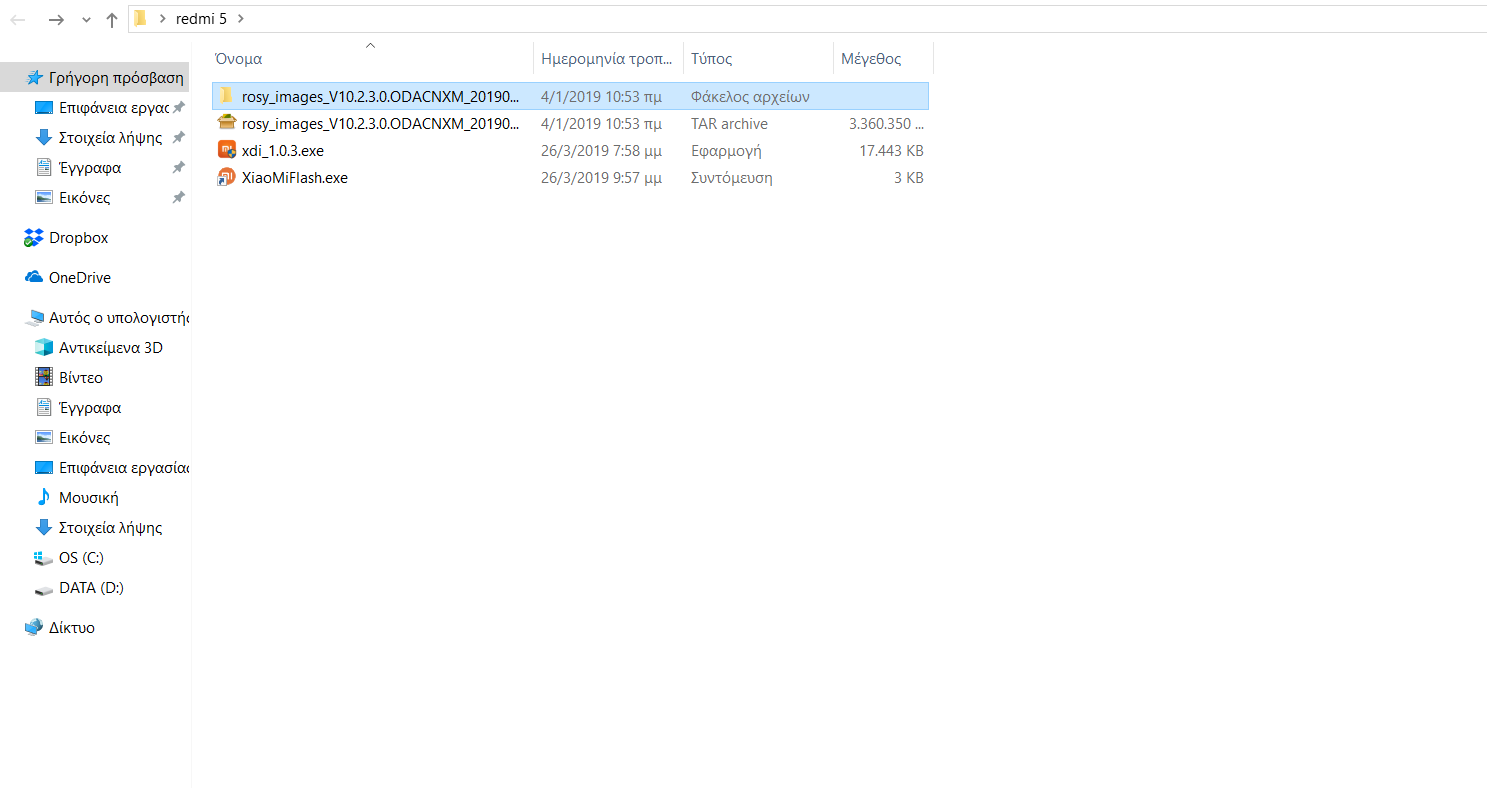This screenshot has width=1487, height=788.
Task: Click the OneDrive cloud icon
Action: tap(34, 277)
